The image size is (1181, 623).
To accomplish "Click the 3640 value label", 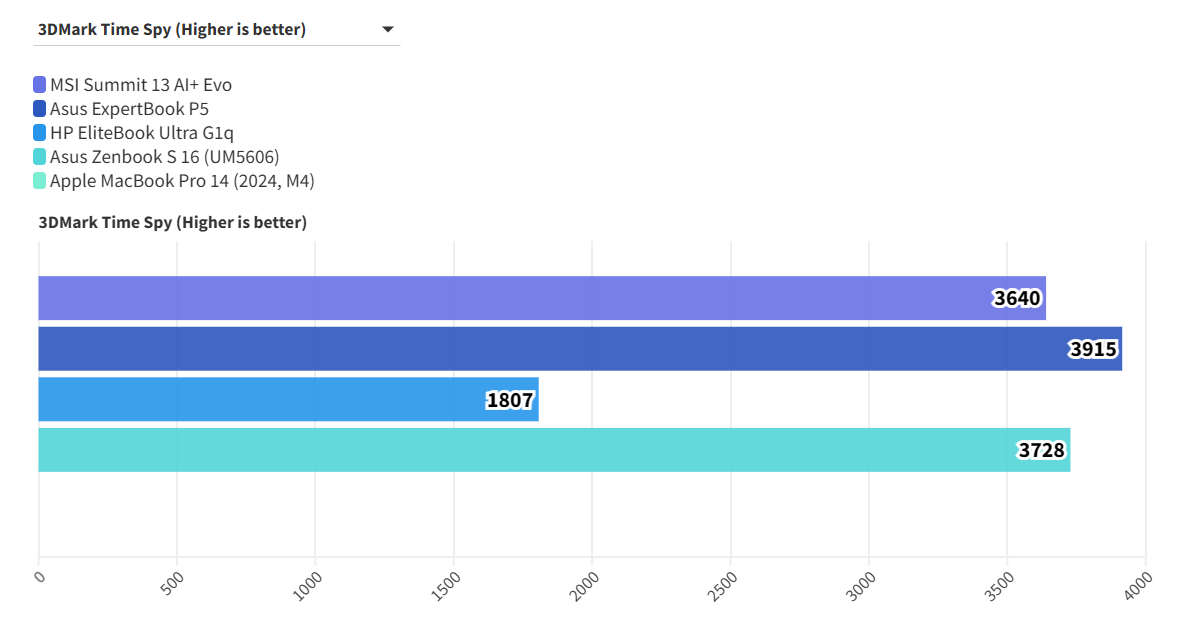I will [1017, 298].
